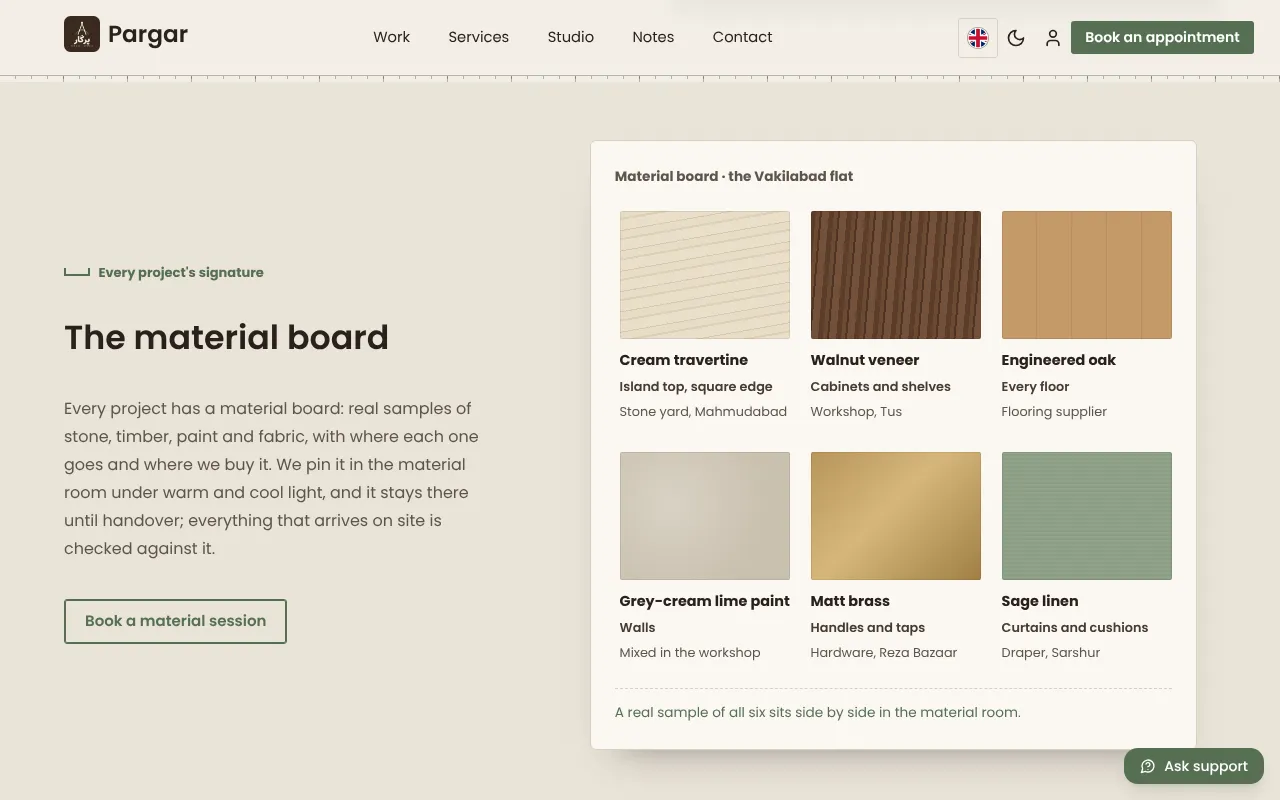Screen dimensions: 1280x800
Task: Click the 'Grey-cream lime paint' title
Action: point(705,601)
